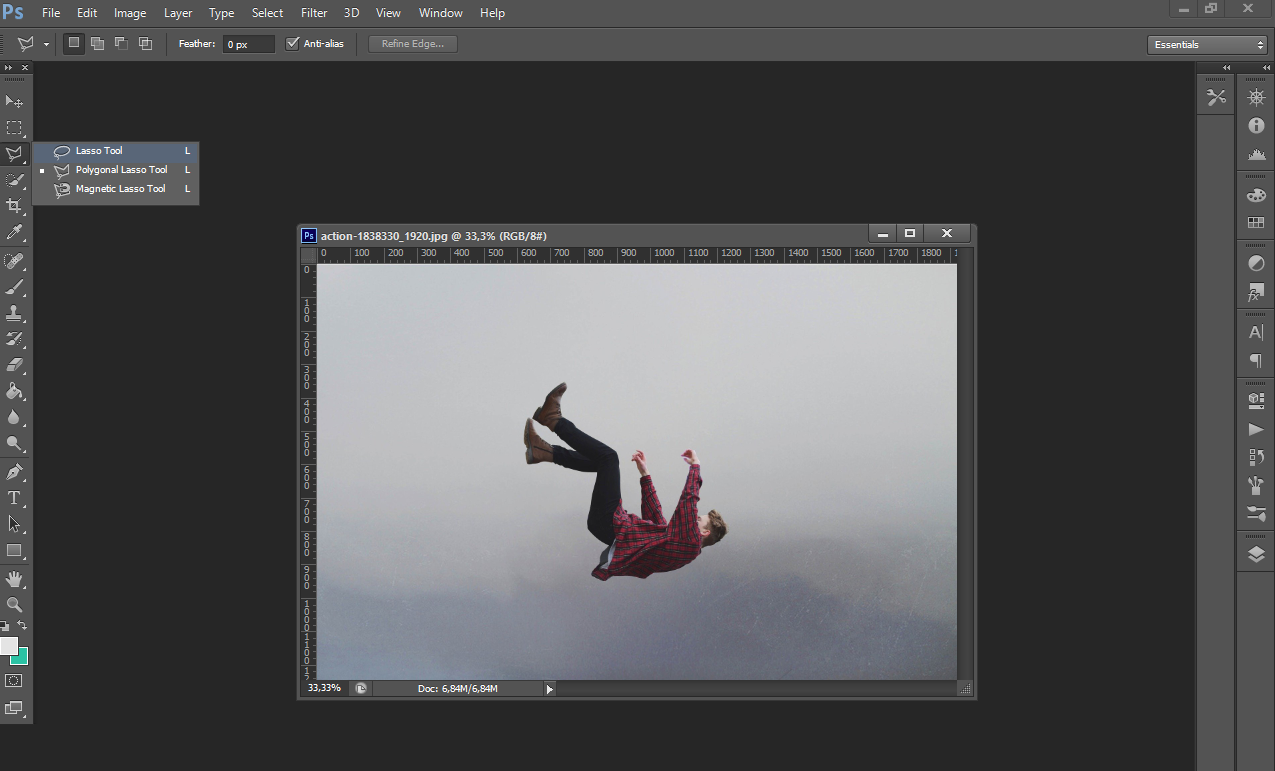Click the foreground color swatch

pos(8,646)
